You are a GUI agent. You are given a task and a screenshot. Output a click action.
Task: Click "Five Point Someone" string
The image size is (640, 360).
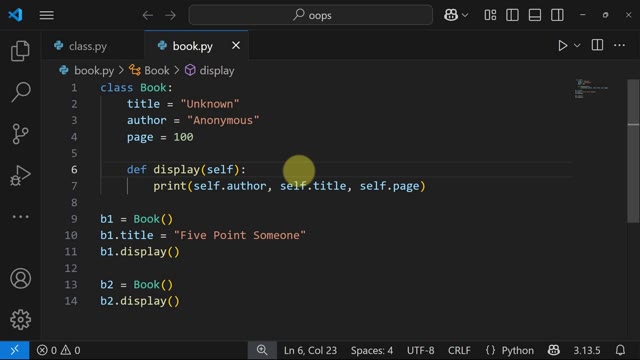tap(240, 235)
